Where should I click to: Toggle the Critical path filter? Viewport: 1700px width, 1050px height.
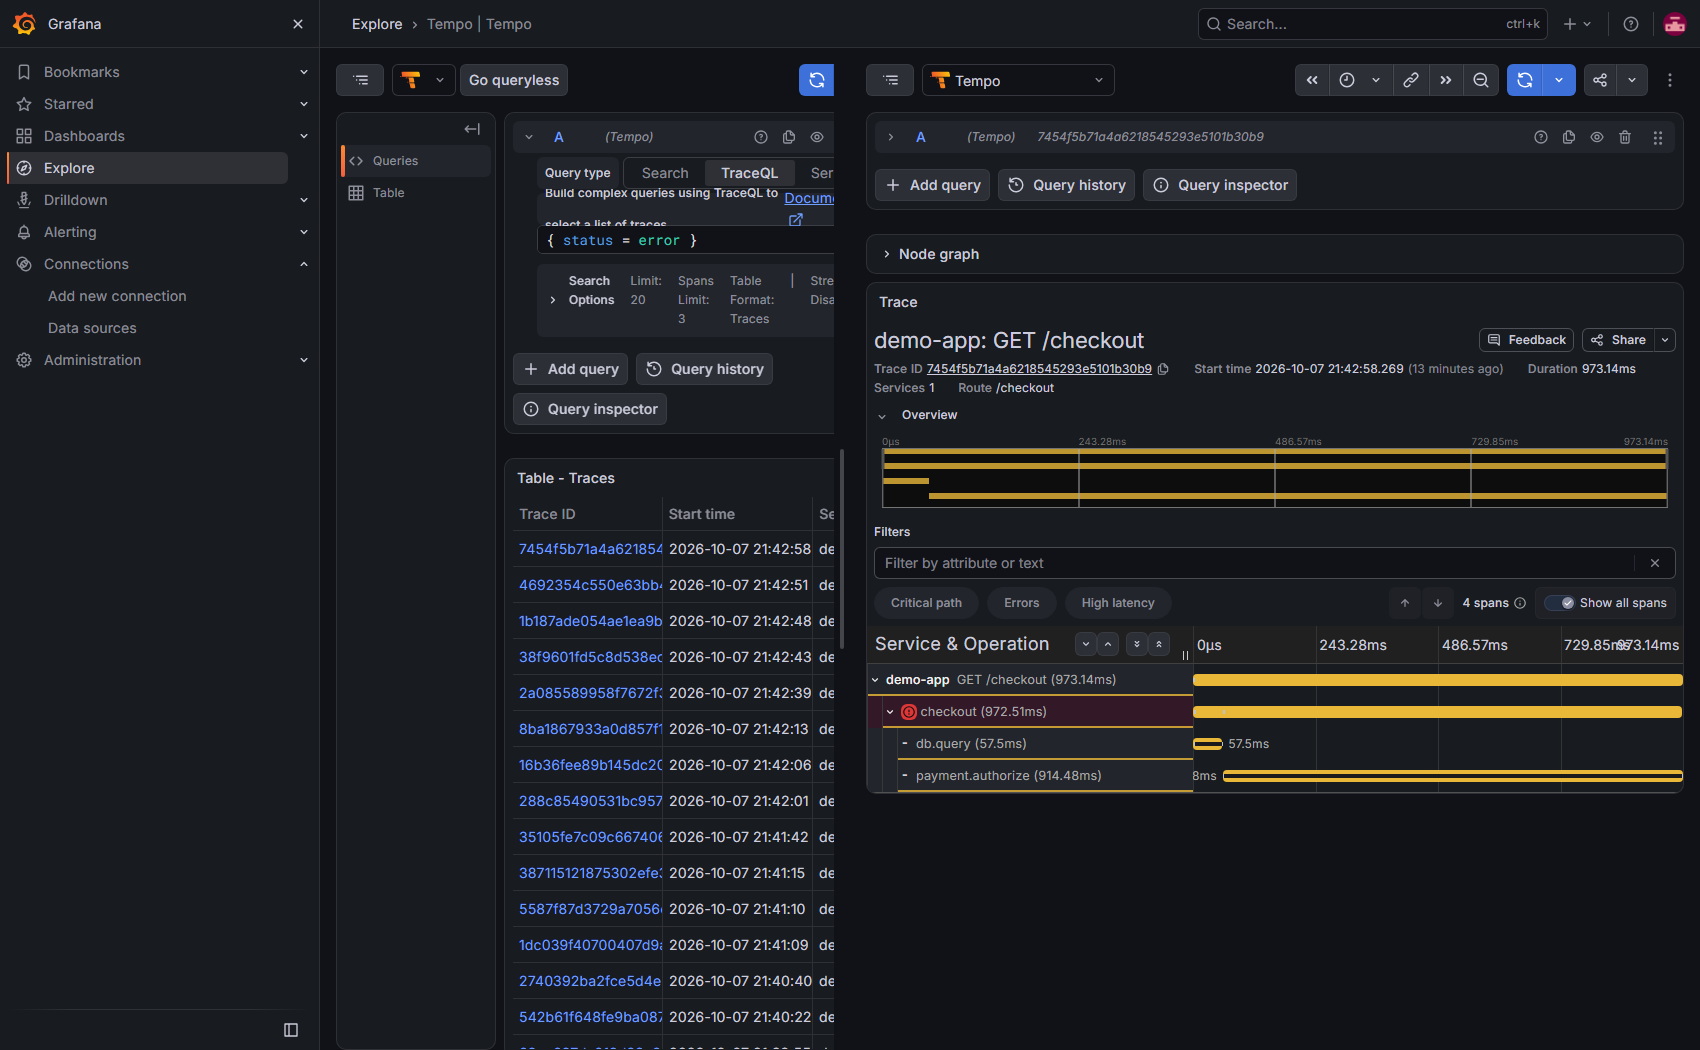926,603
